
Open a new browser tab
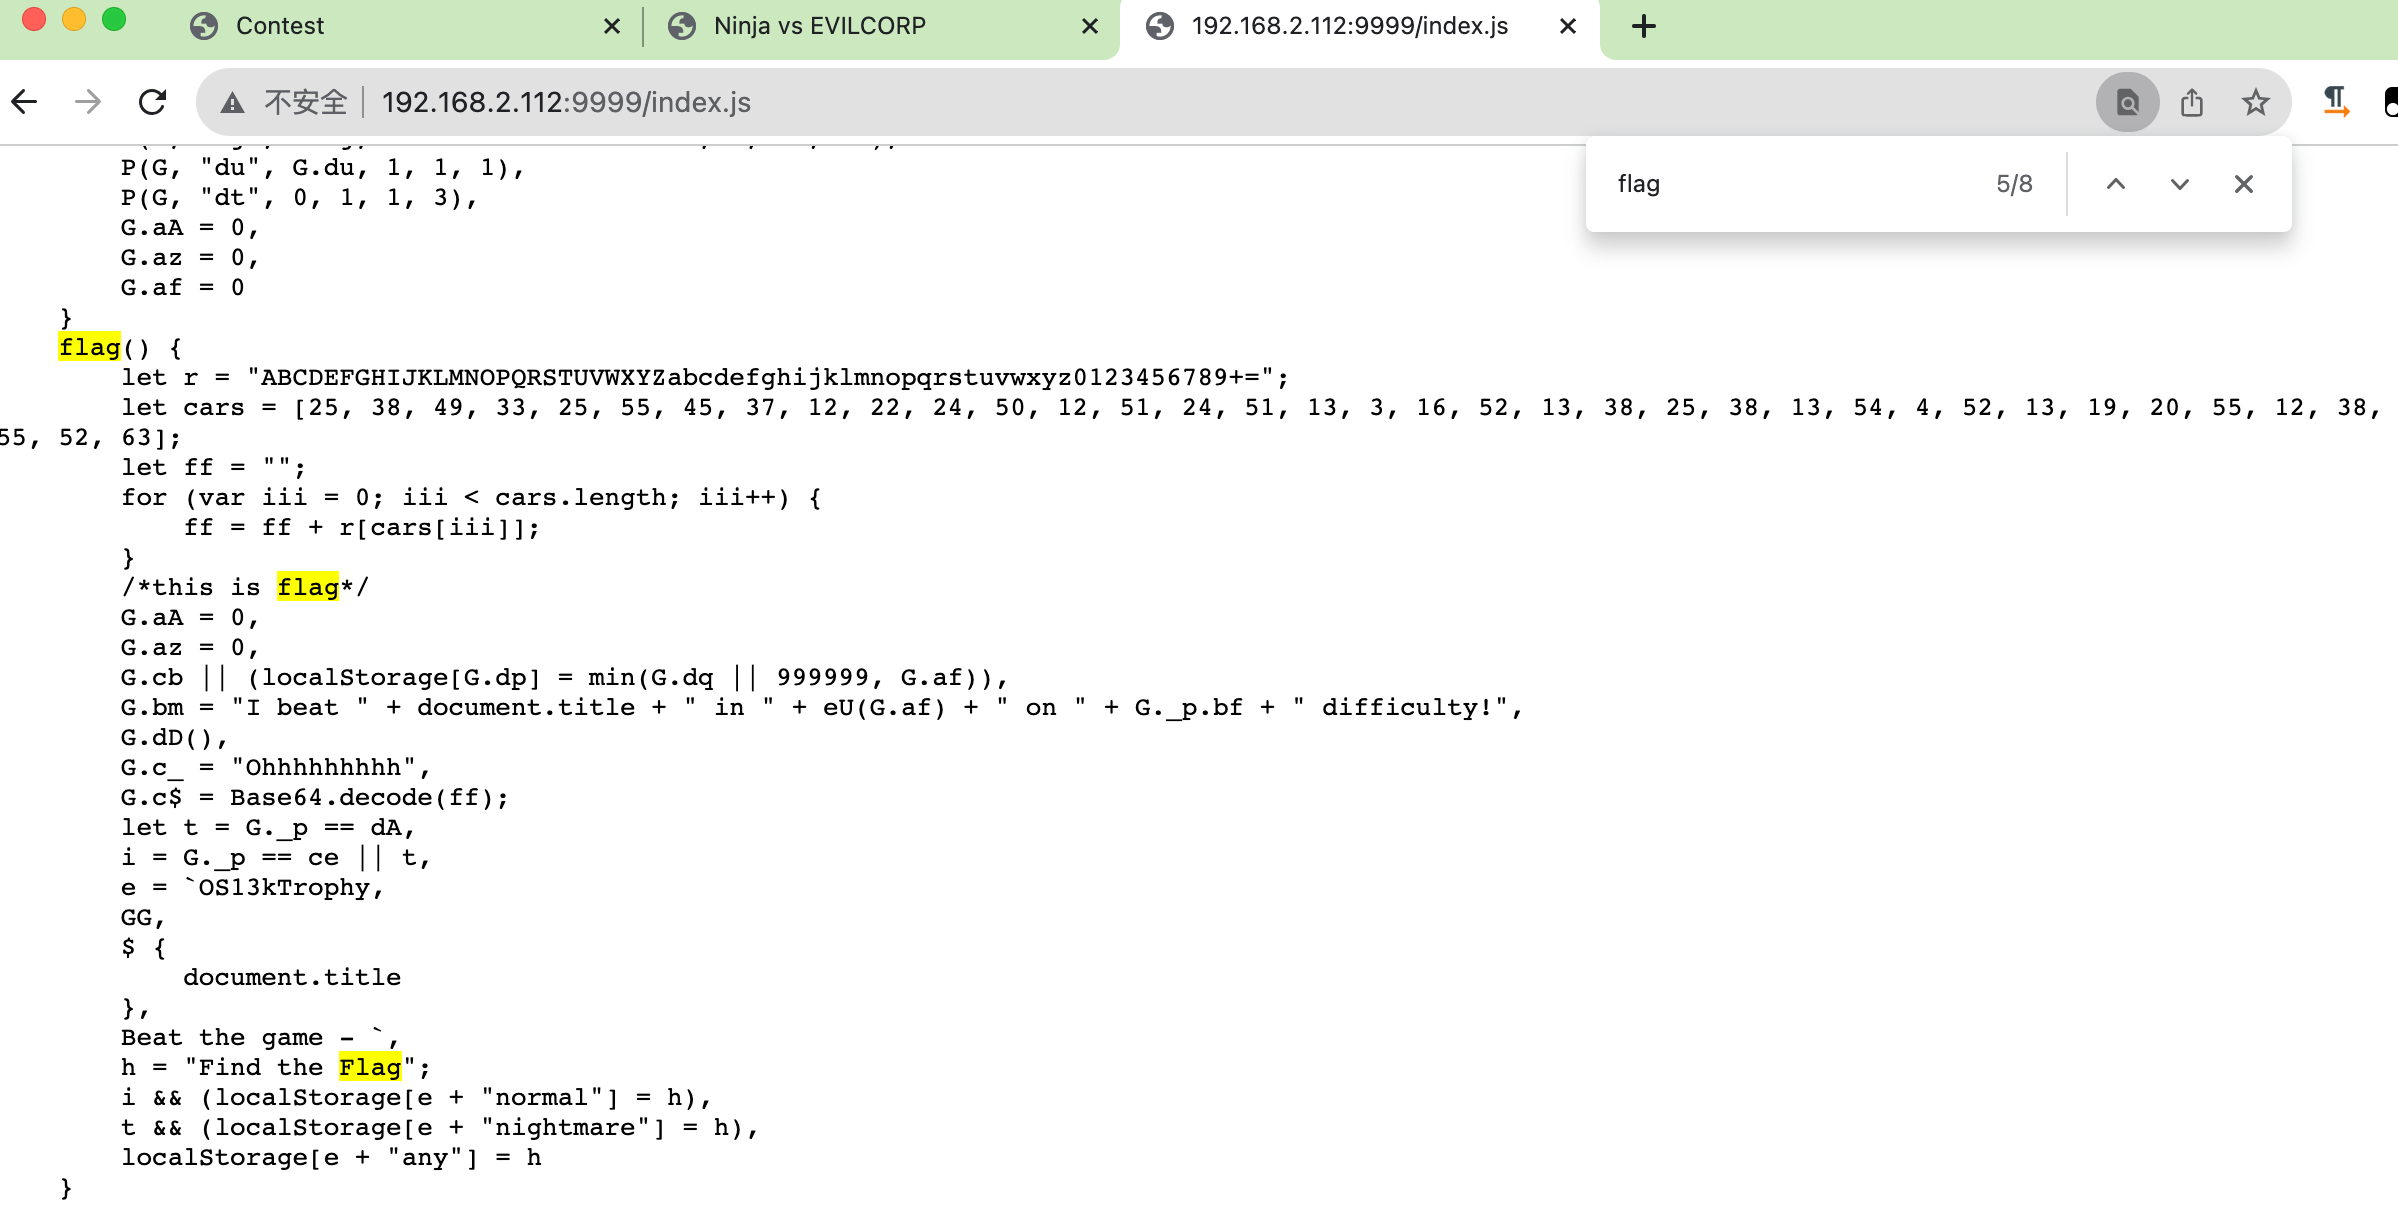point(1644,26)
